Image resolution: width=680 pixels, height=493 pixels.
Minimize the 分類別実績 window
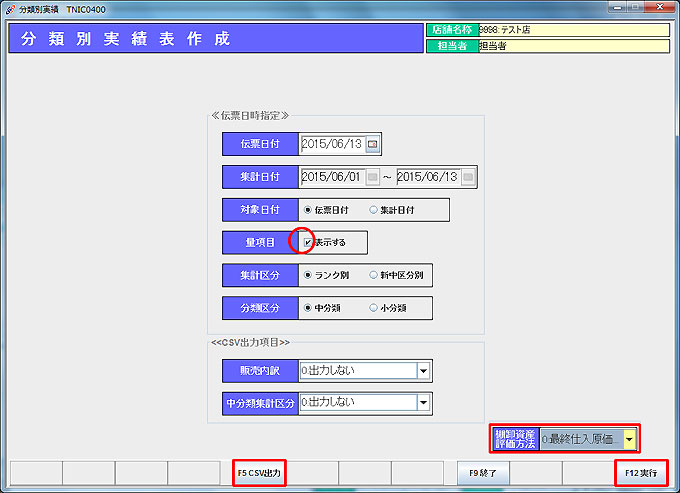point(618,7)
